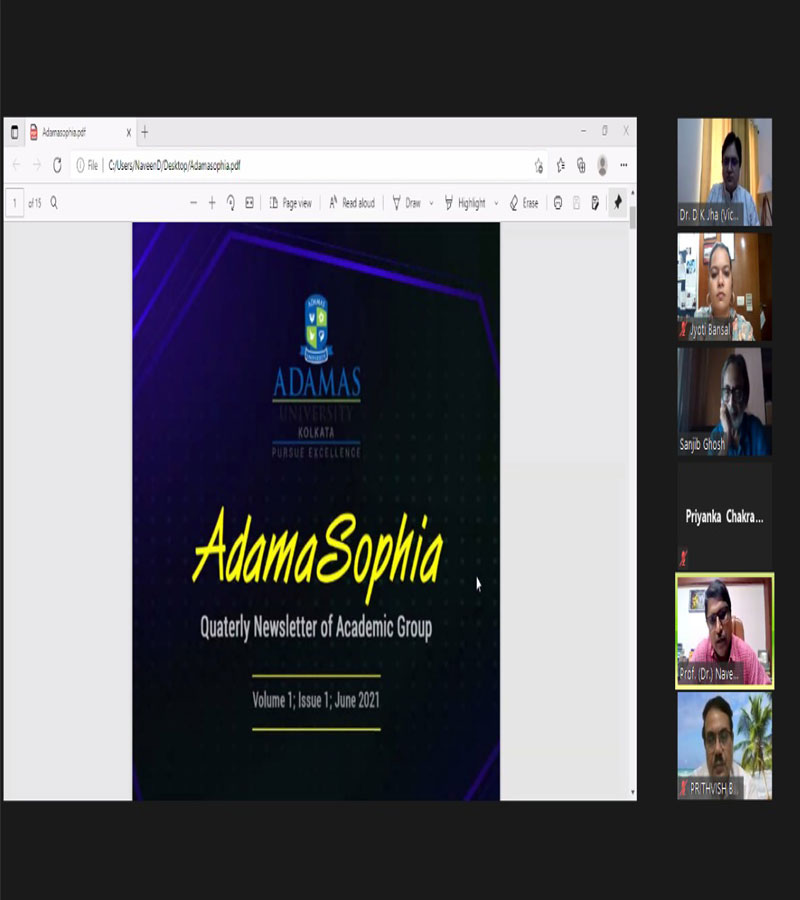Select the Highlight tool
The height and width of the screenshot is (900, 800).
[x=465, y=203]
